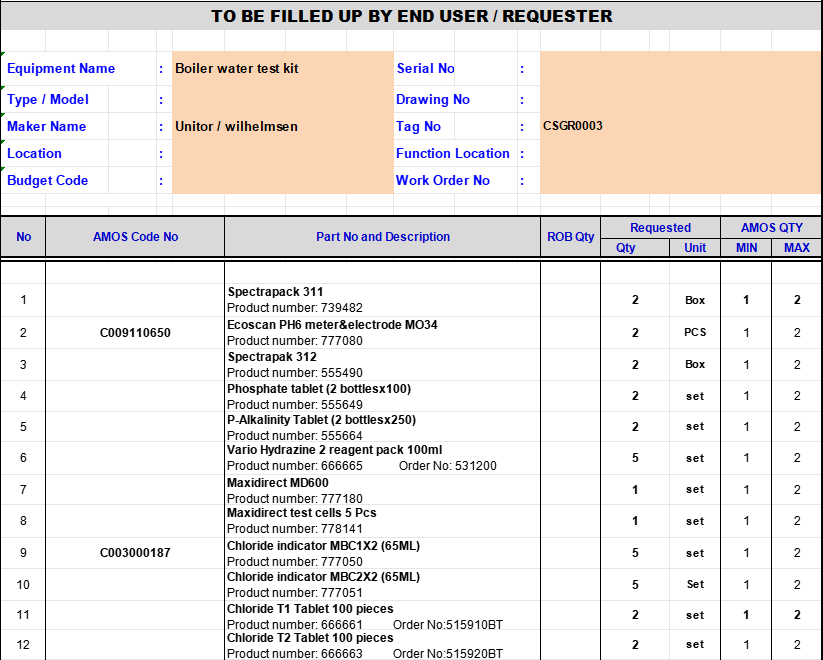Select the MIN column header
Viewport: 823px width, 660px height.
coord(746,248)
